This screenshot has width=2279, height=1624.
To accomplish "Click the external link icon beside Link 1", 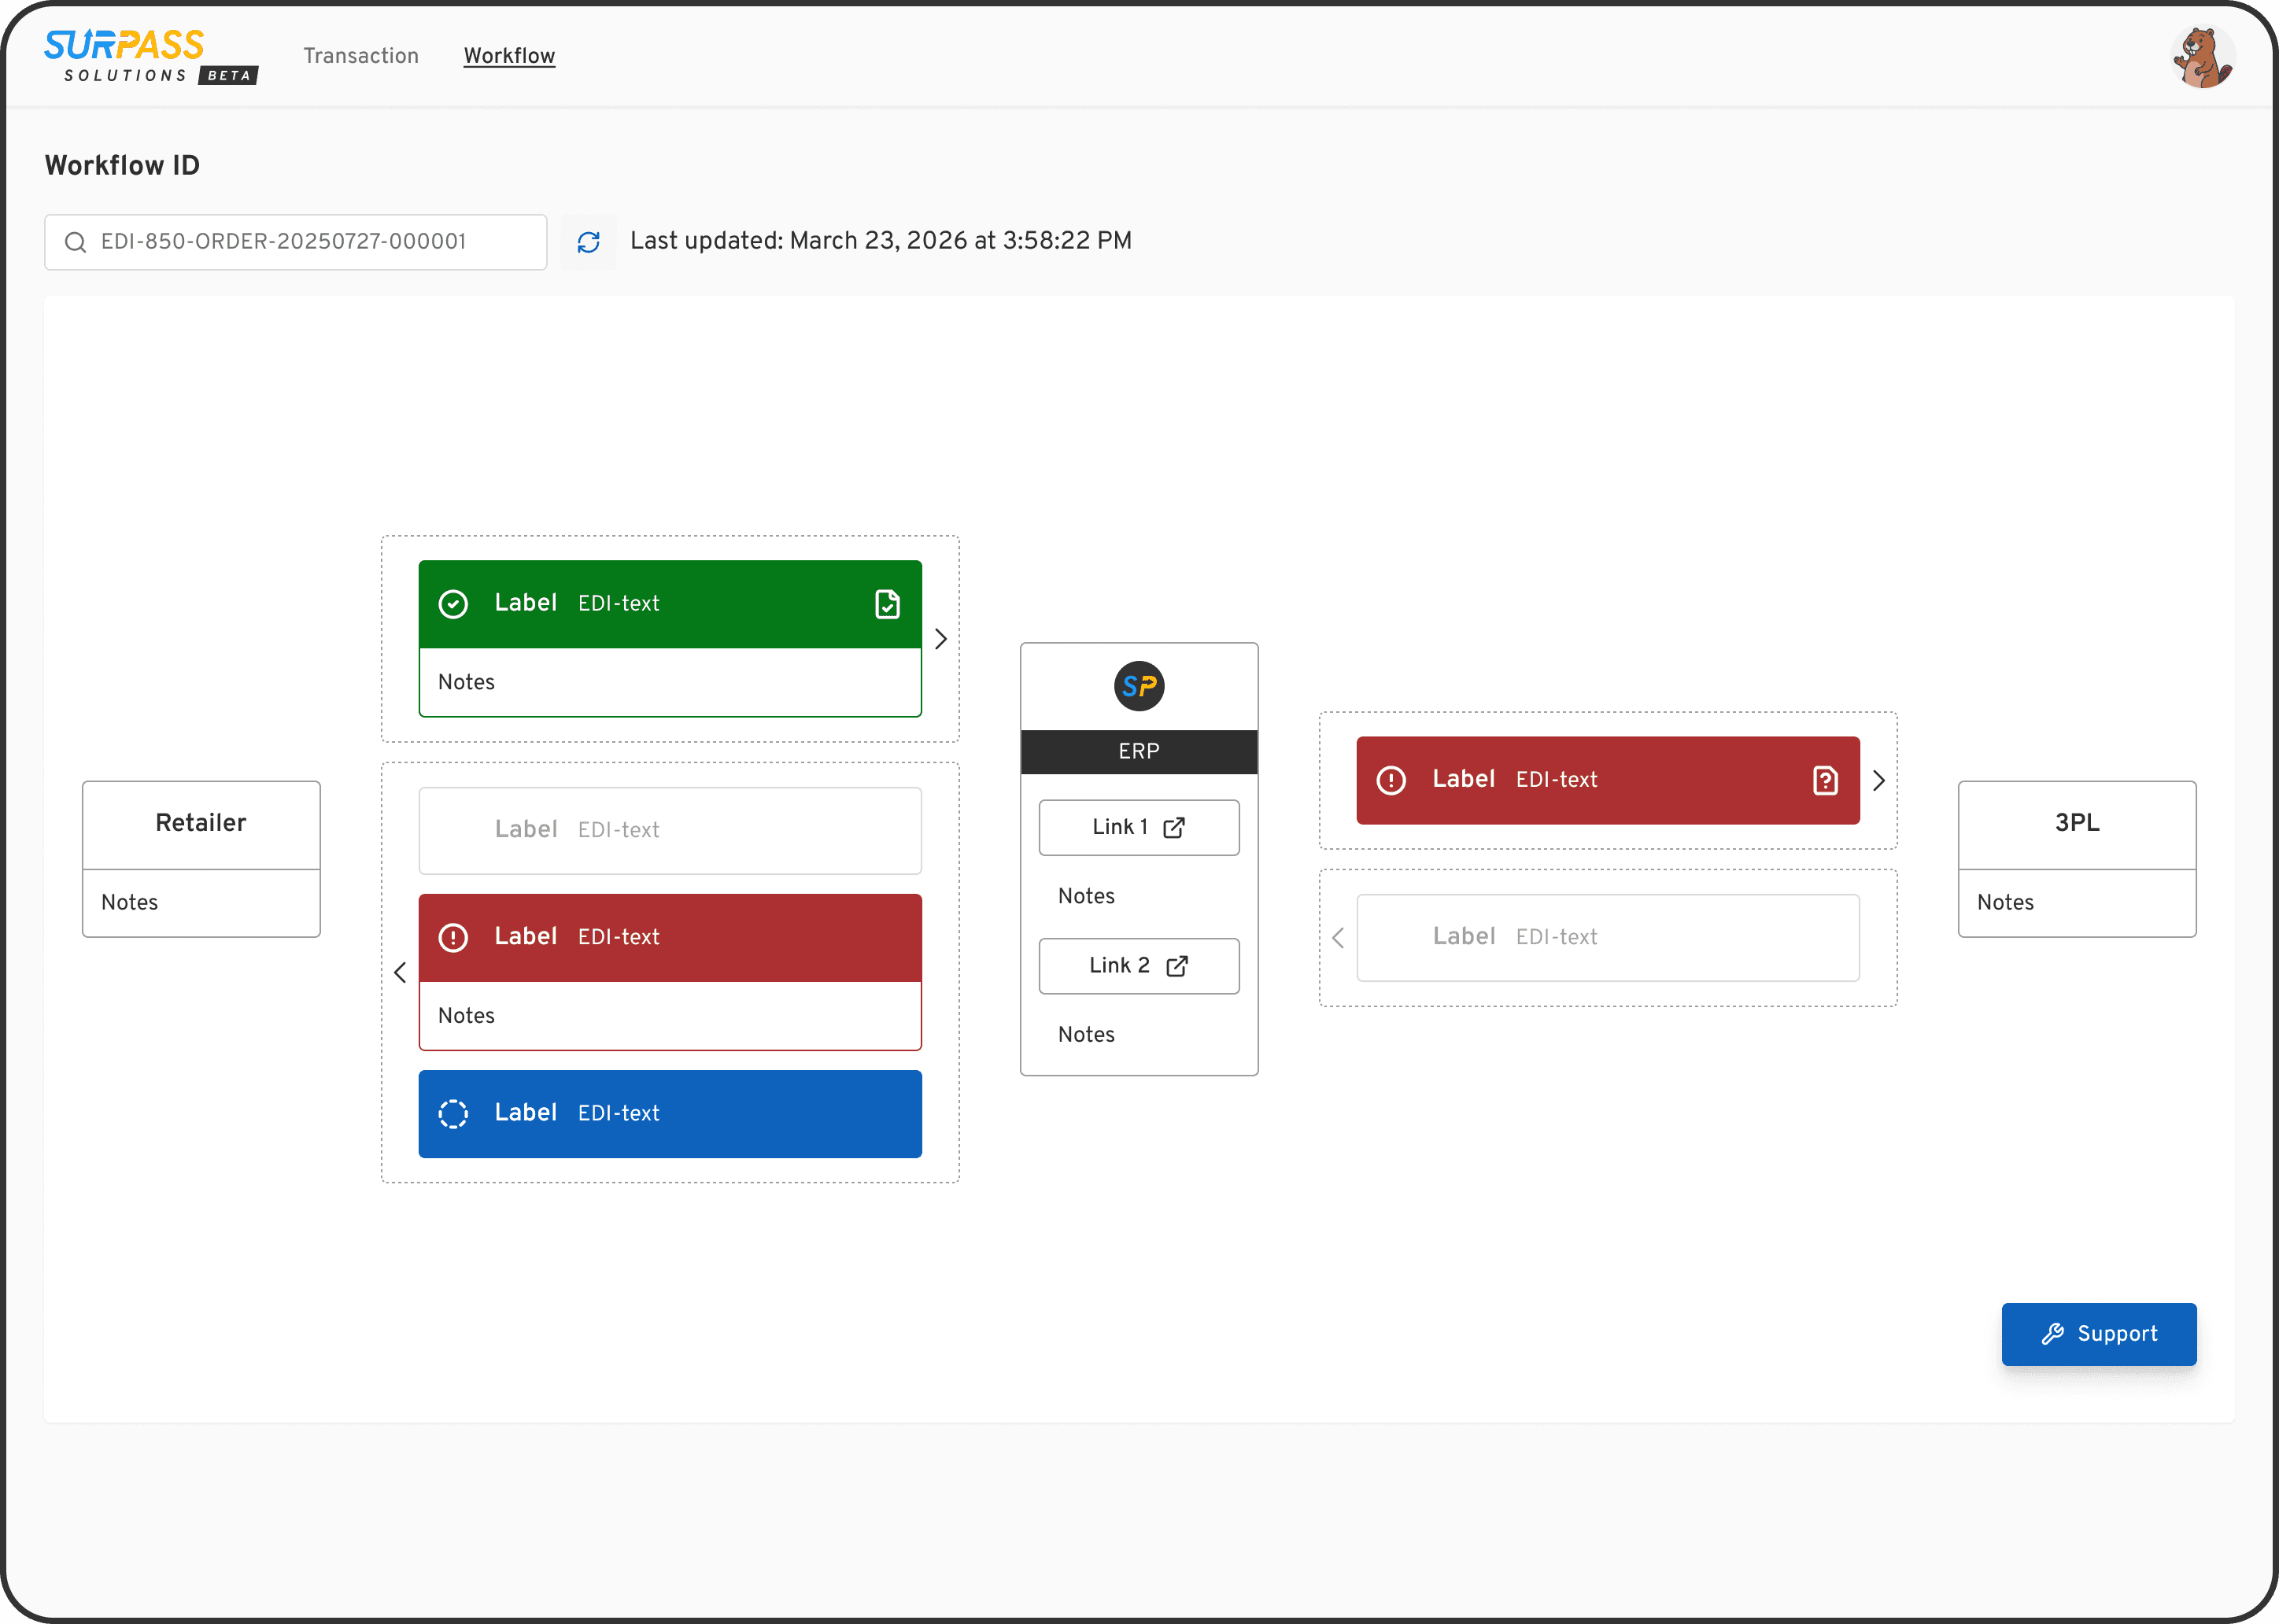I will tap(1176, 827).
